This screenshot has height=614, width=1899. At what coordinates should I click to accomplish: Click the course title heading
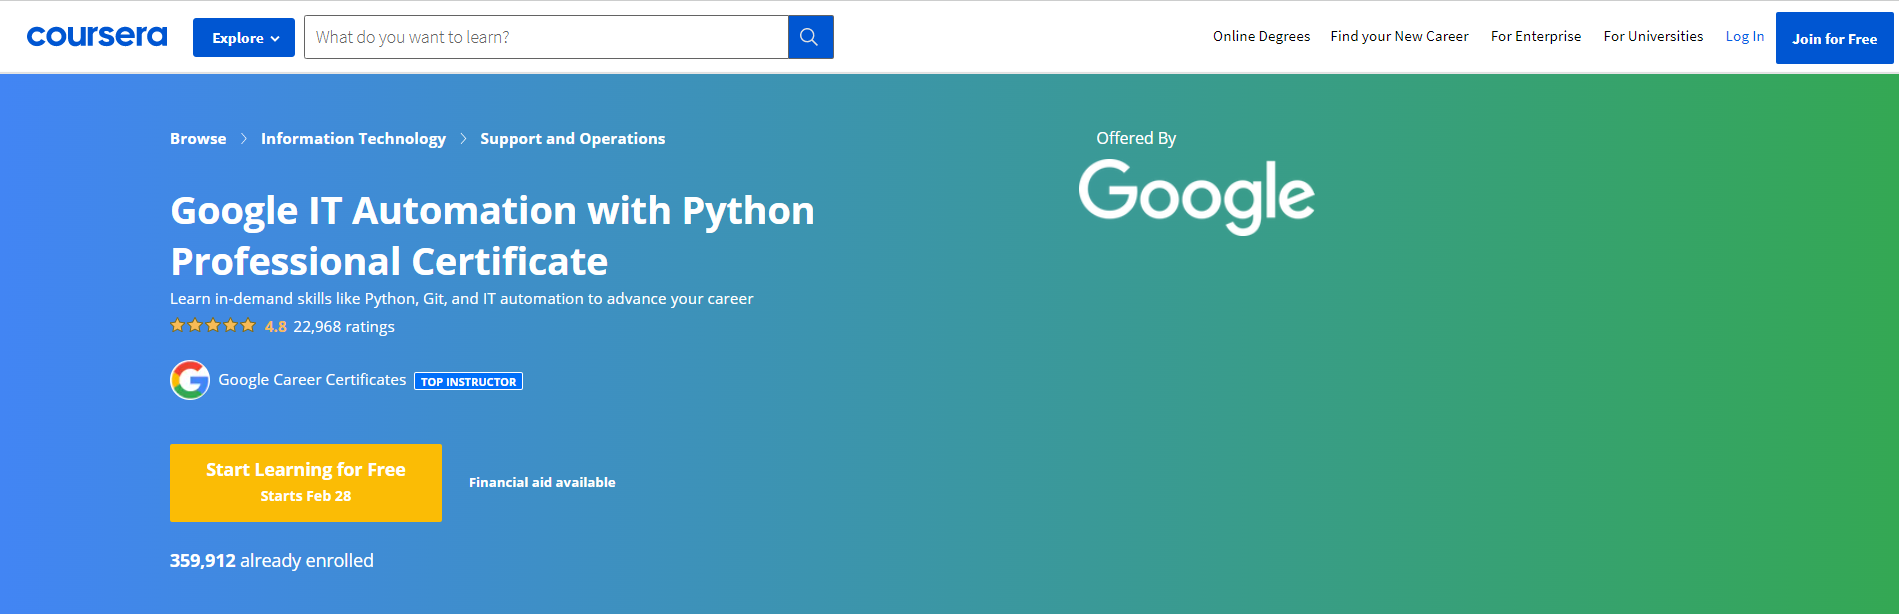click(492, 236)
